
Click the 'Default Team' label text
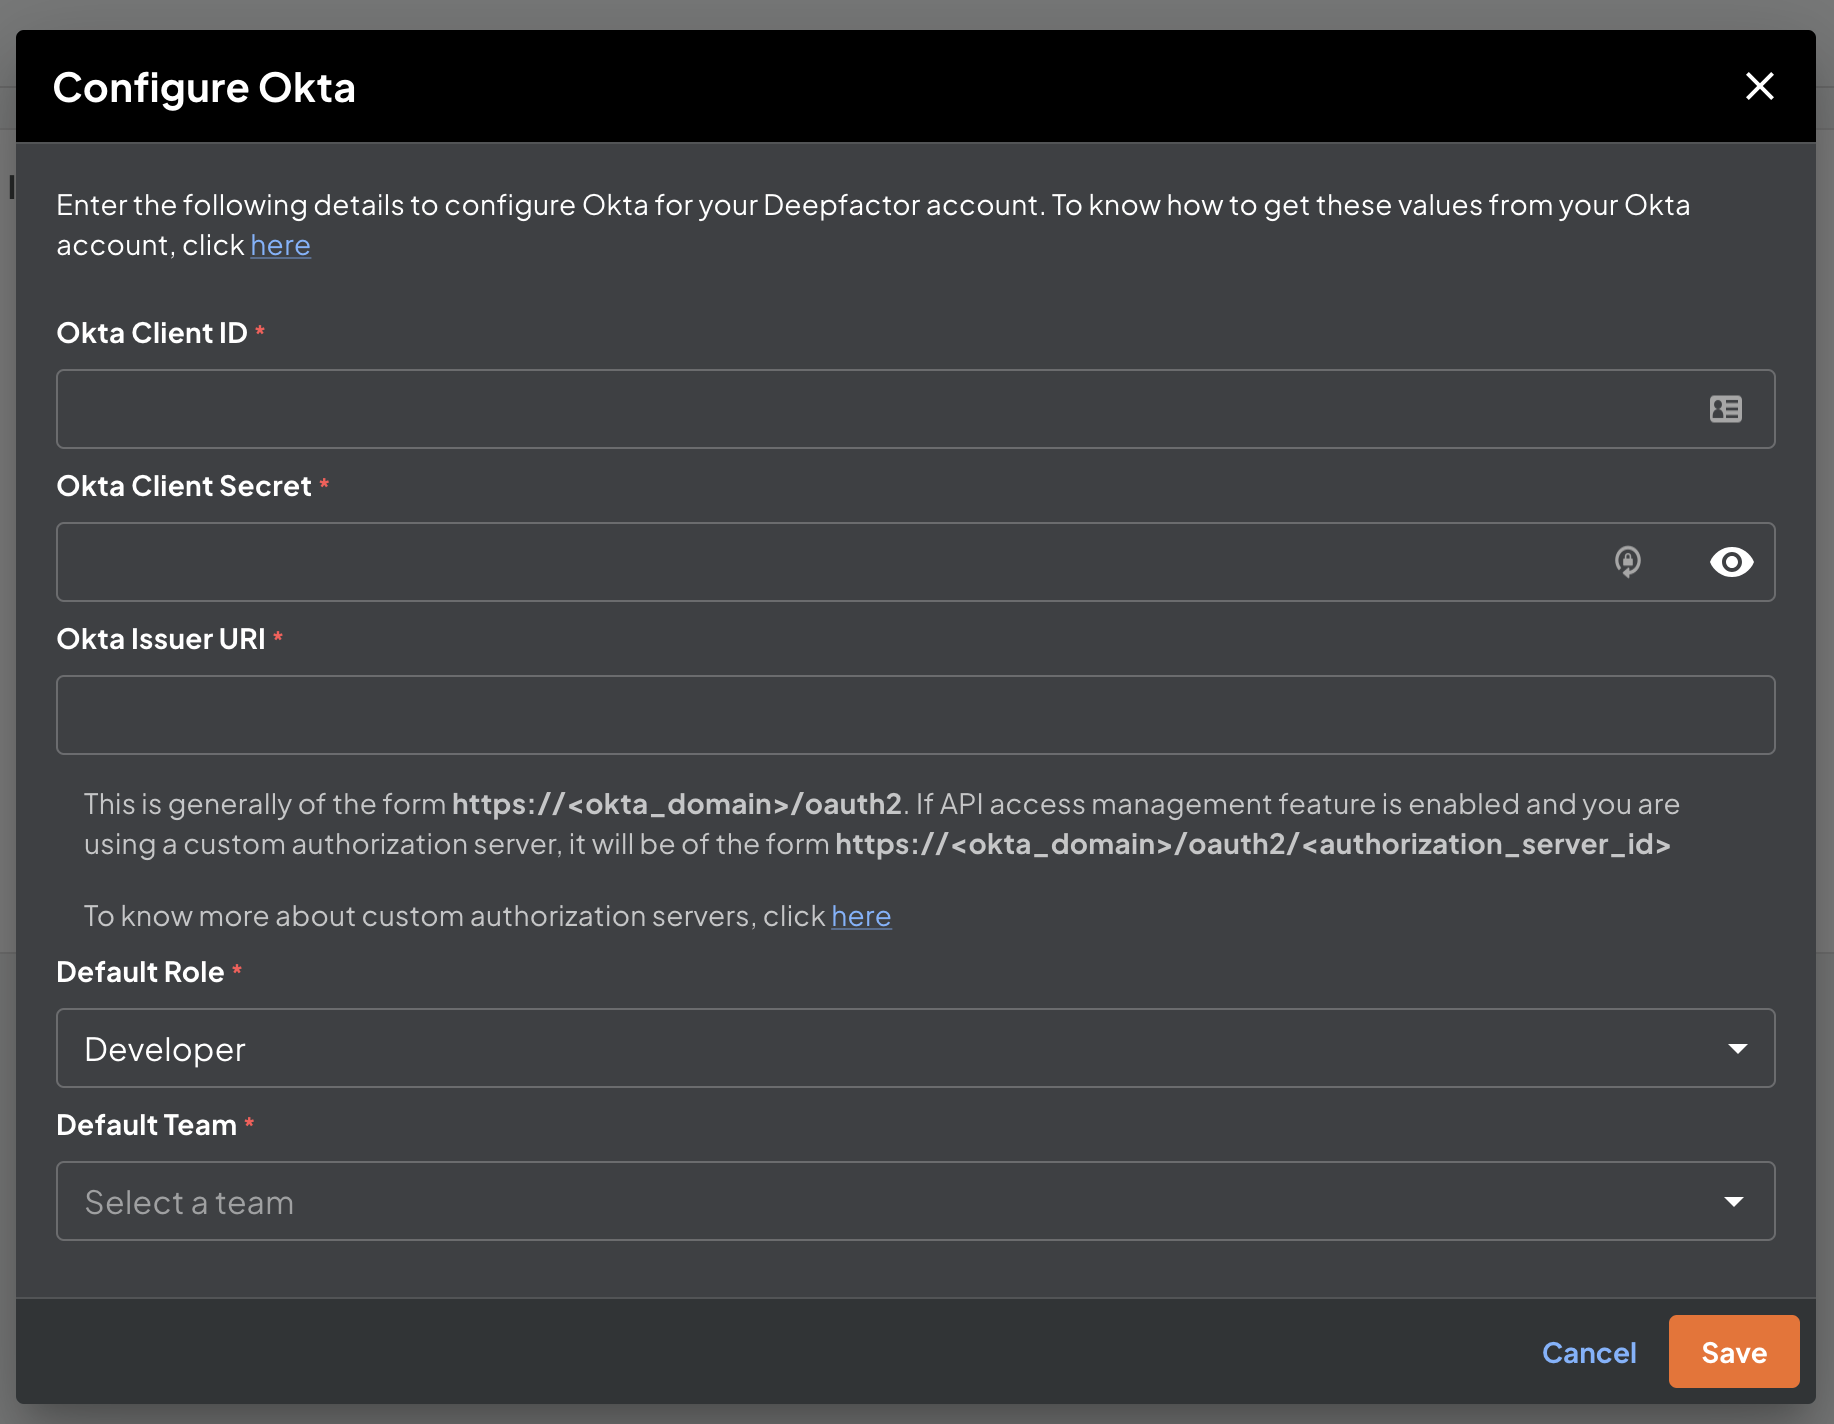147,1125
